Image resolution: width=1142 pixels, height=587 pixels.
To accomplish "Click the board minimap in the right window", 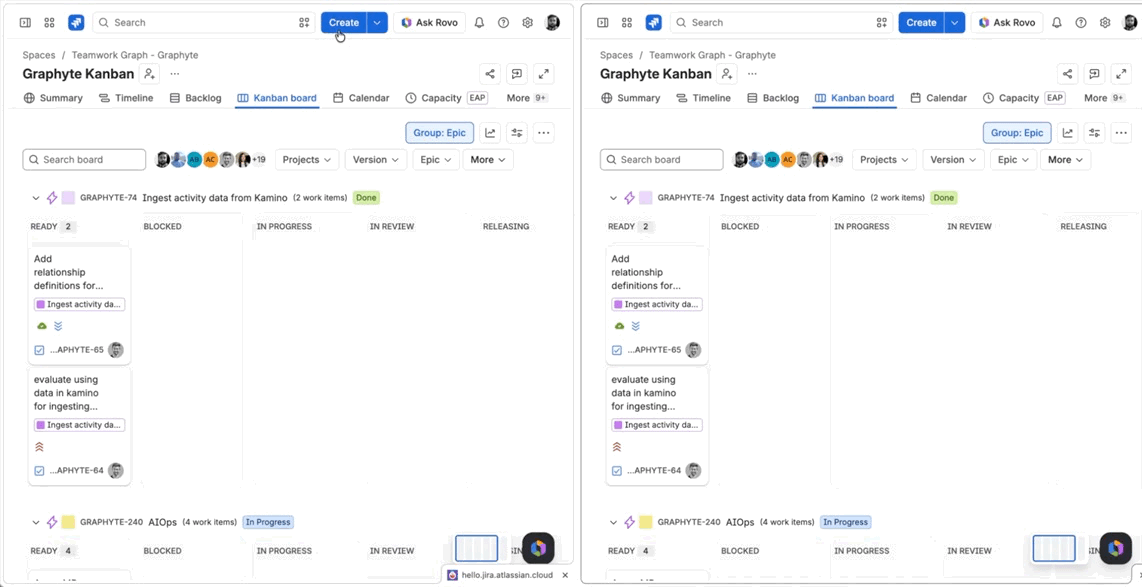I will (1054, 548).
